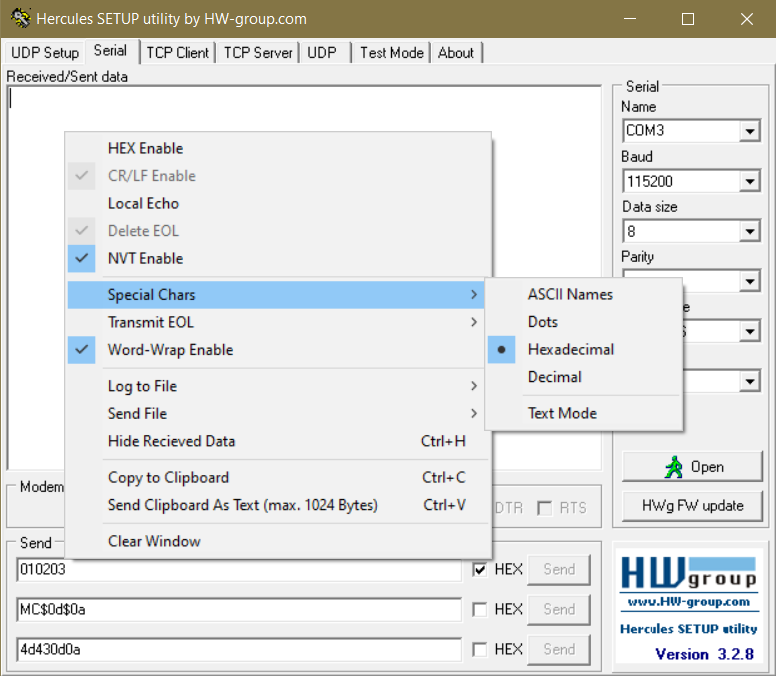Select Hexadecimal special chars option

coord(584,349)
